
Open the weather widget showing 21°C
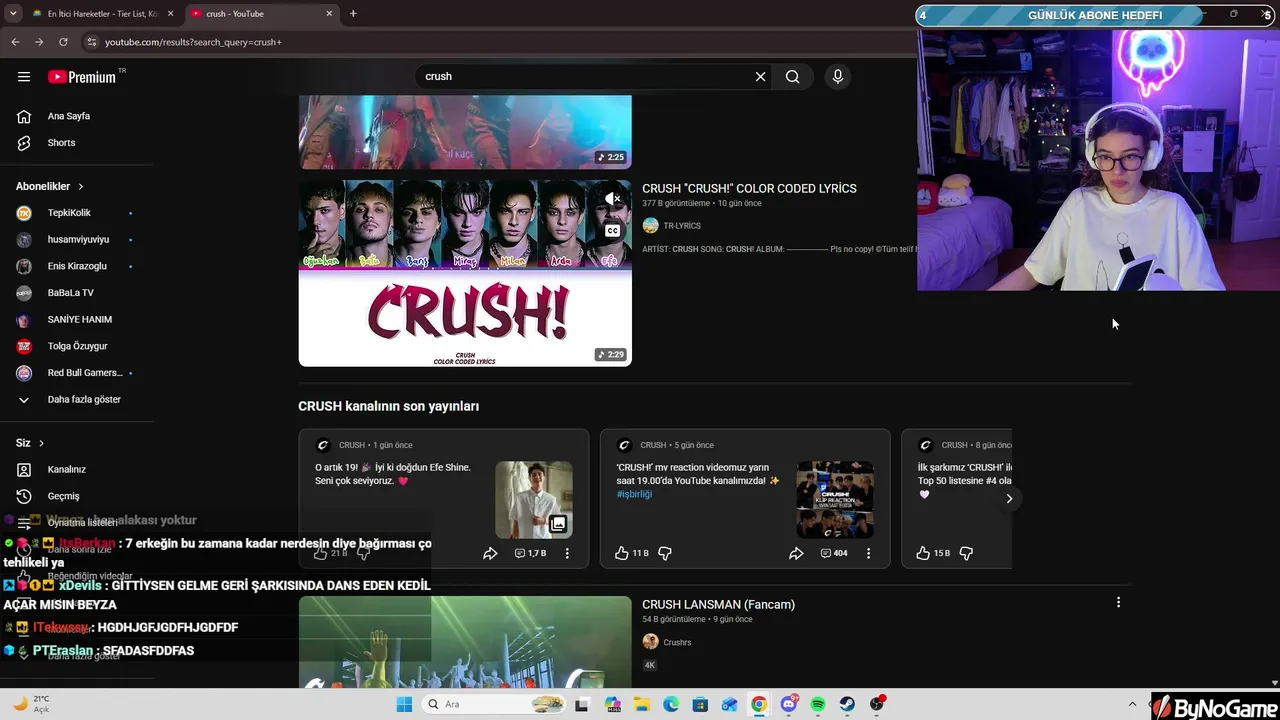30,704
